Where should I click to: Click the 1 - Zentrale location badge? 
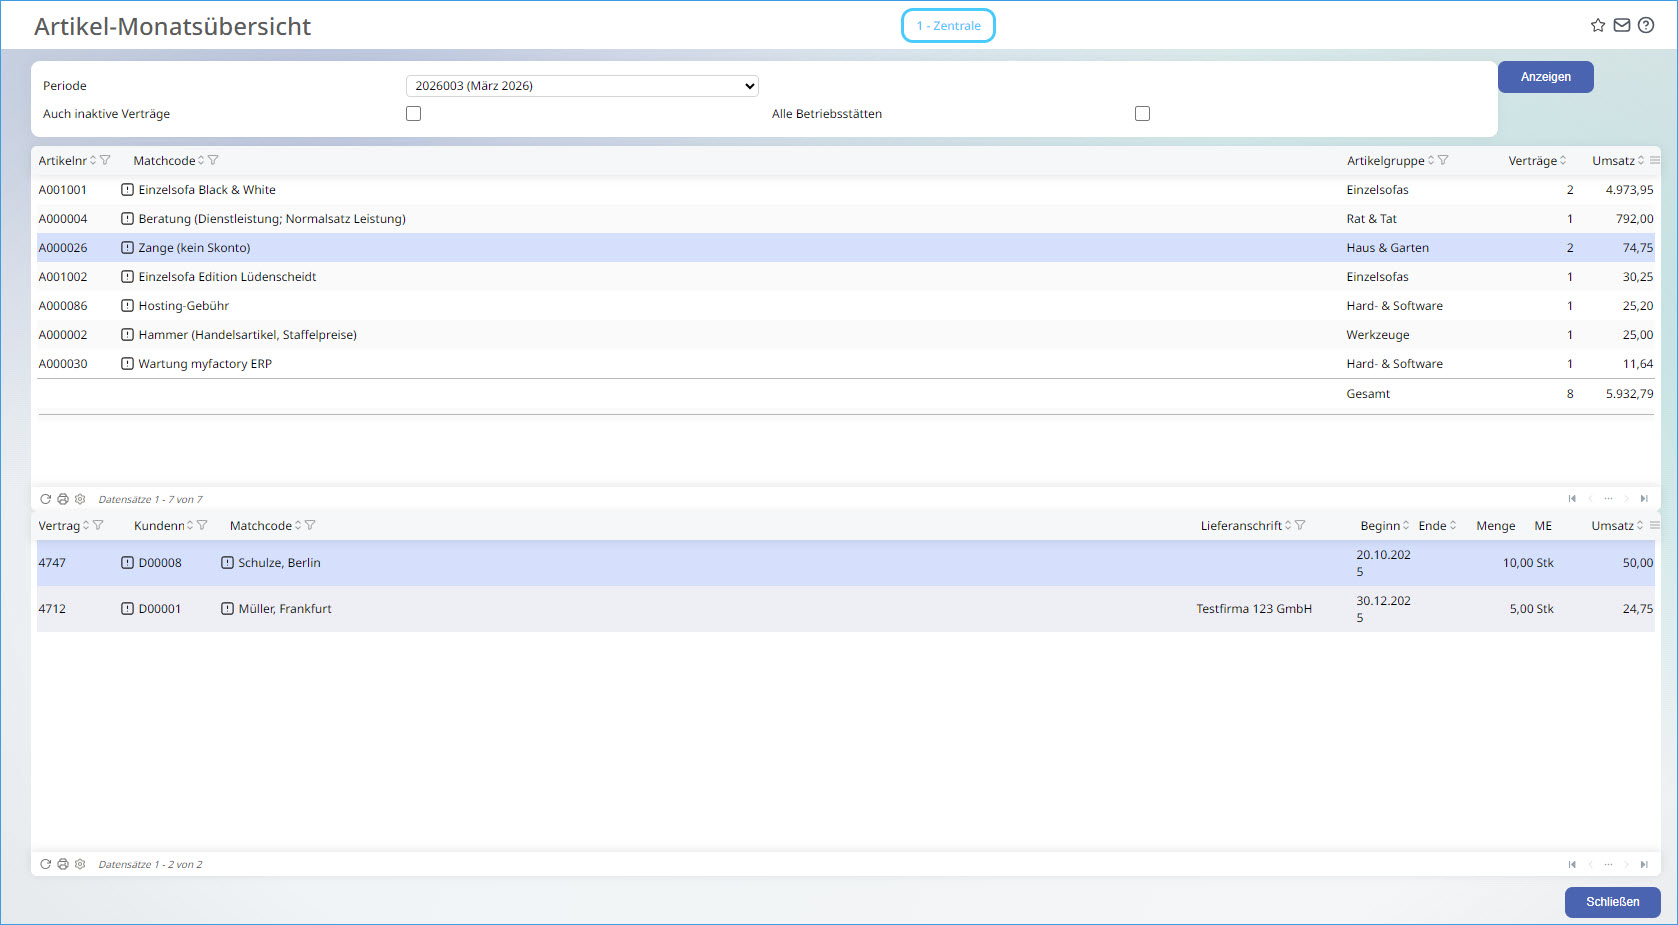[948, 26]
